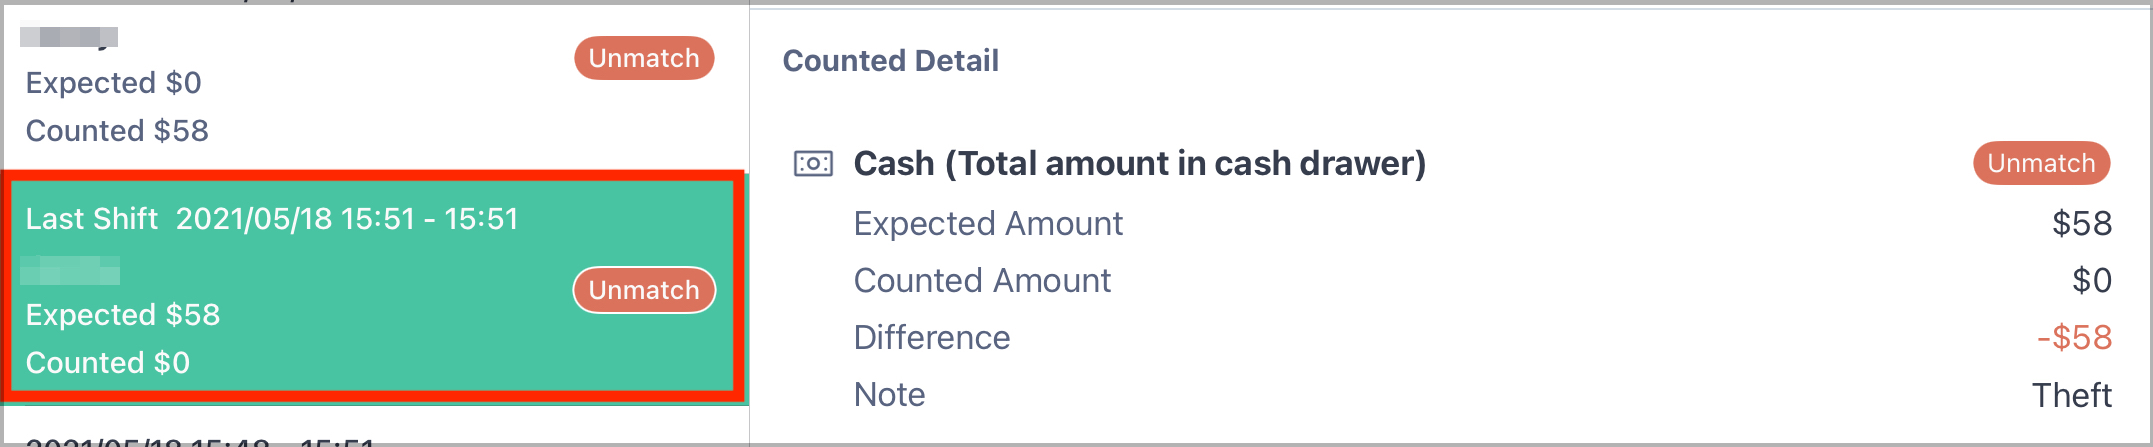Screen dimensions: 2153x447
Task: Click the Cash (Total amount in cash drawer) title
Action: click(1139, 163)
